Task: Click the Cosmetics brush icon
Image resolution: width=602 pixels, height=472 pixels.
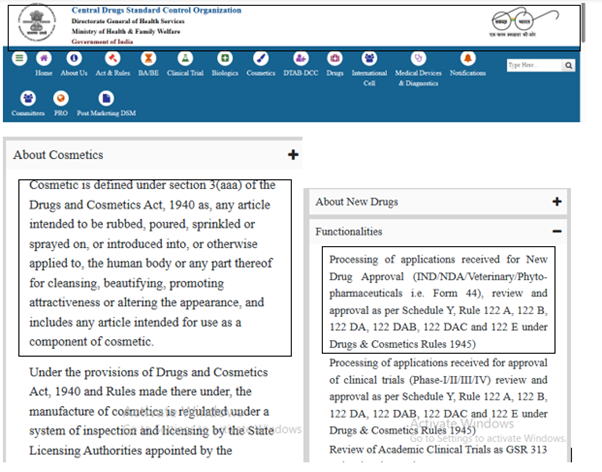Action: click(261, 58)
